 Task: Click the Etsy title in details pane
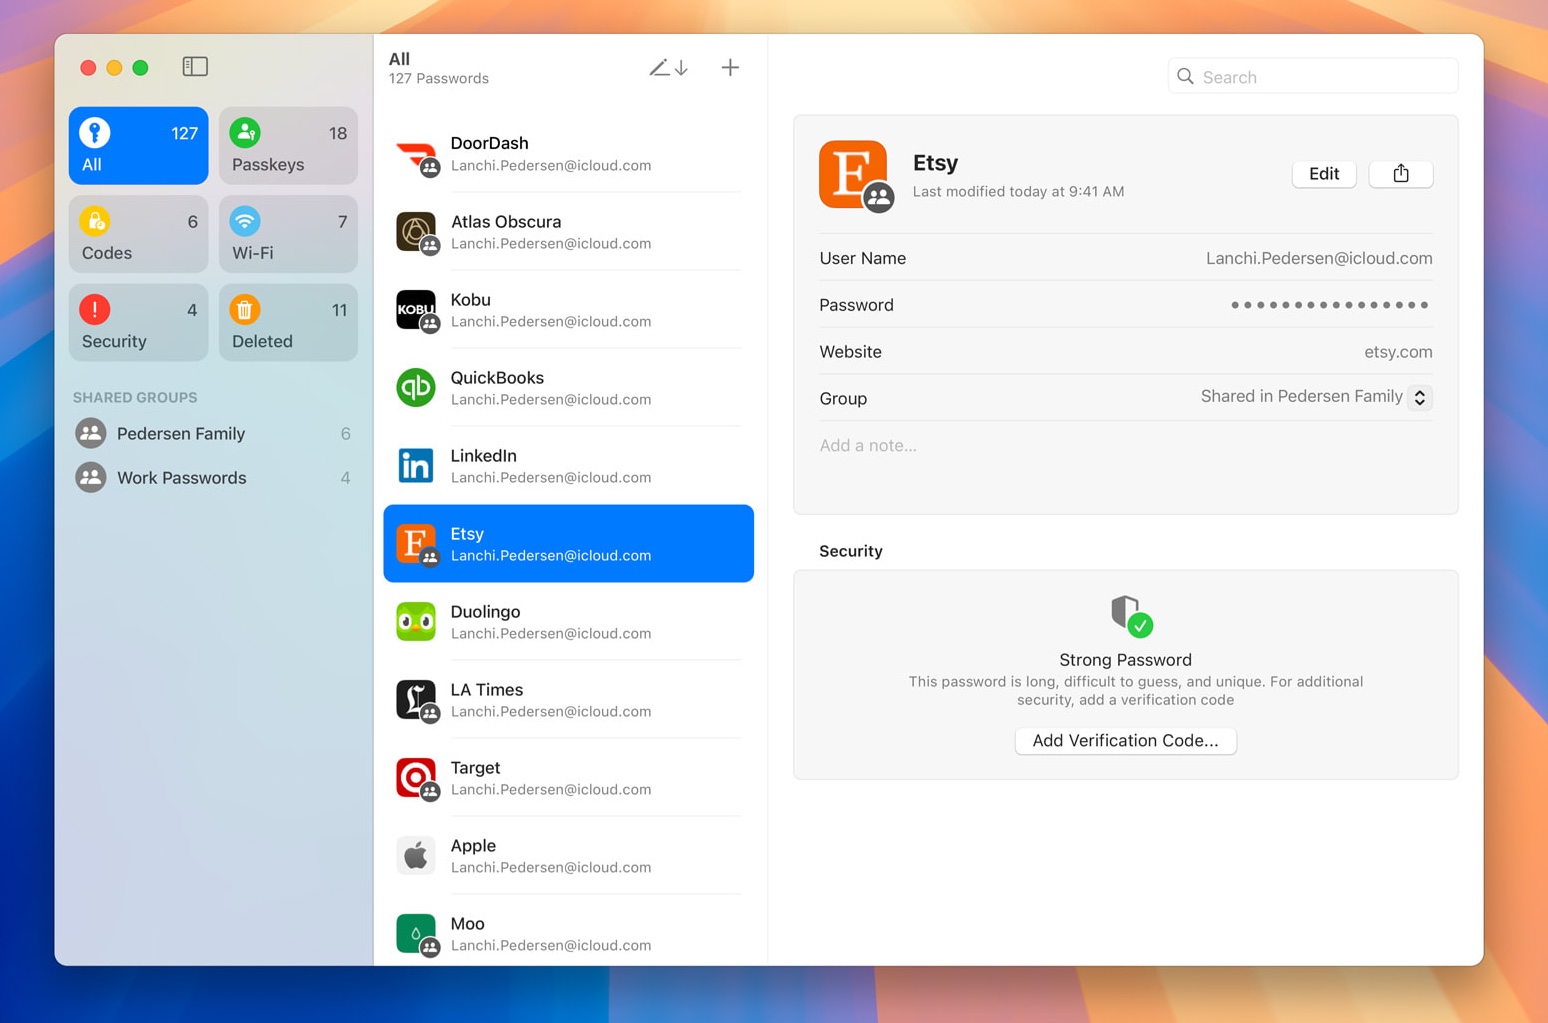click(x=935, y=163)
